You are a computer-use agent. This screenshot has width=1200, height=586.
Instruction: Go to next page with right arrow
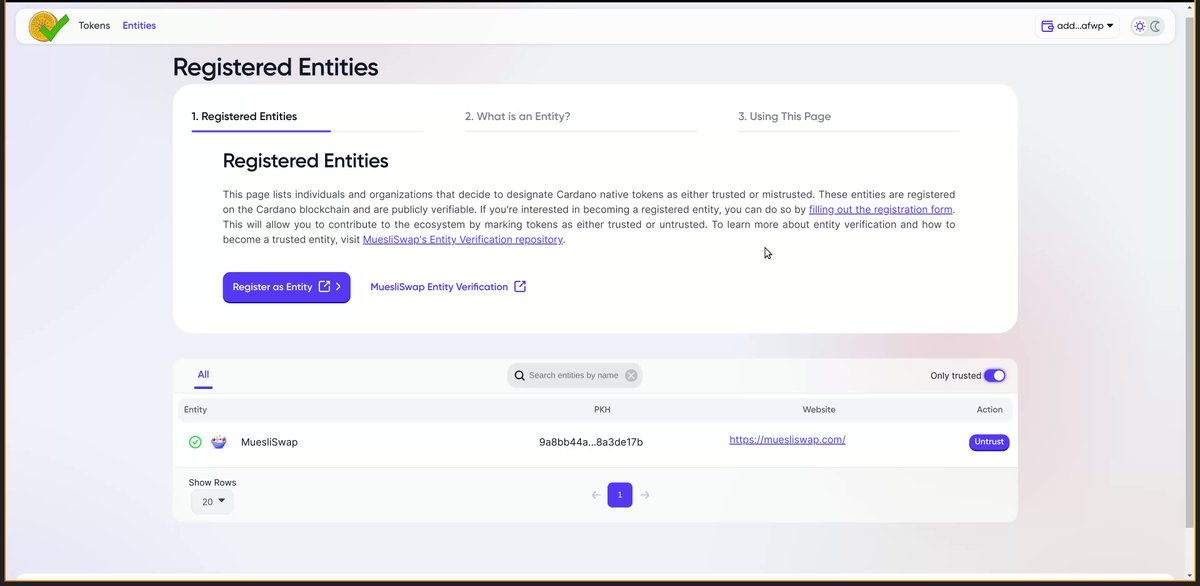[x=645, y=495]
